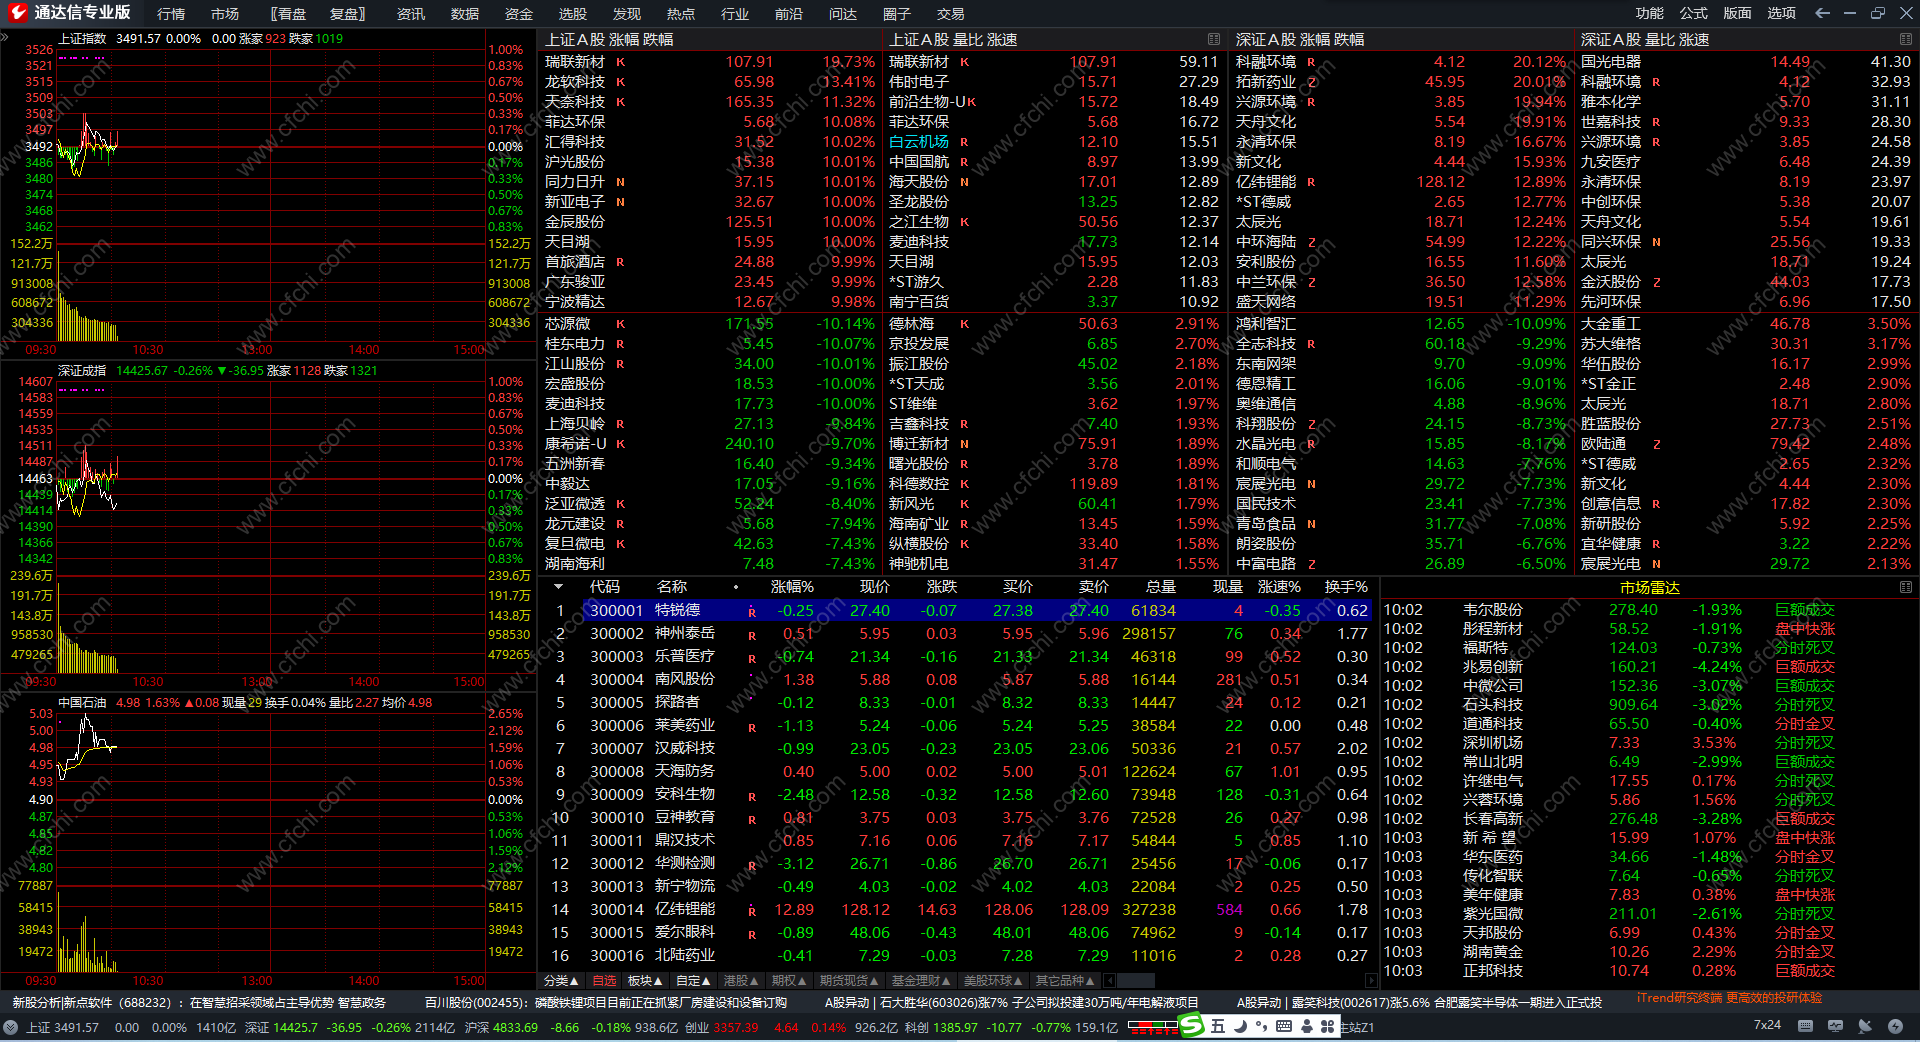Click the Sogou S input method icon

[x=1192, y=1026]
